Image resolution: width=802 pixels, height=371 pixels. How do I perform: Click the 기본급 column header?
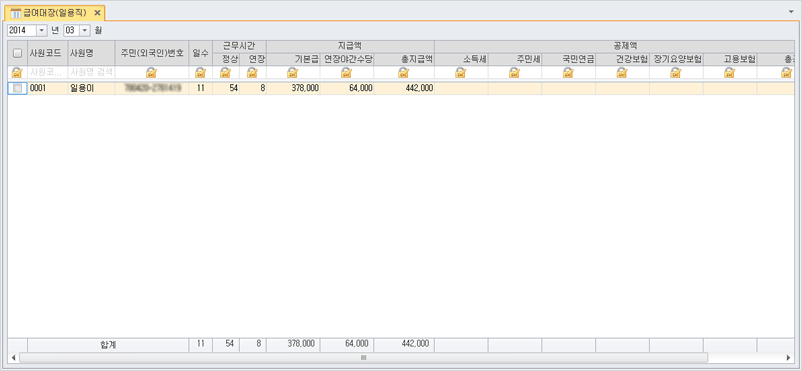pos(294,59)
